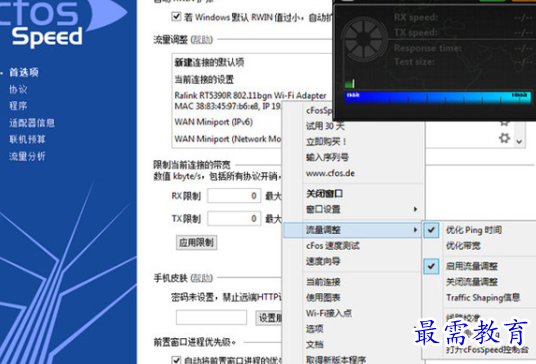This screenshot has height=364, width=536.
Task: Click the blue gradient speed scale bar
Action: tap(438, 98)
